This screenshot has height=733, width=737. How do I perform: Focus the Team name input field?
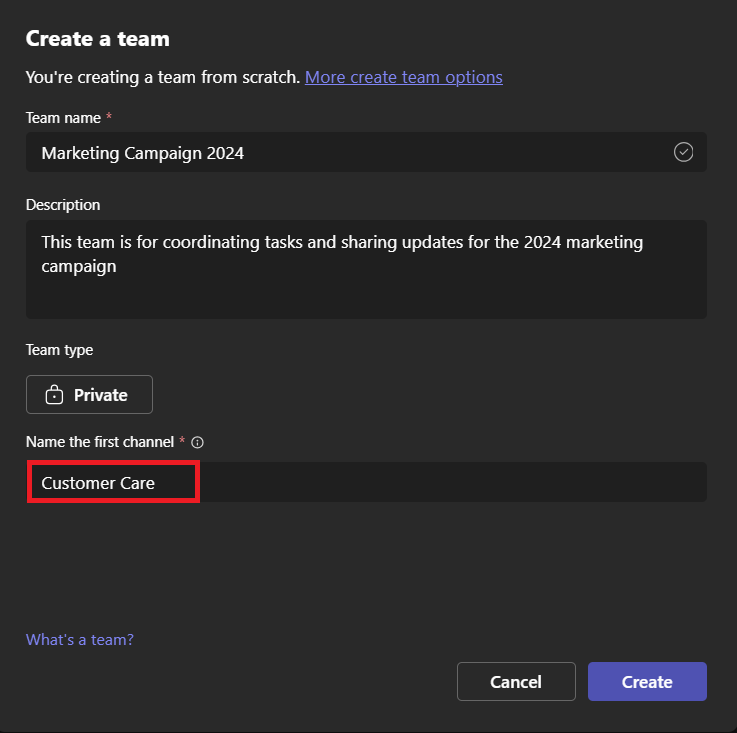click(366, 152)
